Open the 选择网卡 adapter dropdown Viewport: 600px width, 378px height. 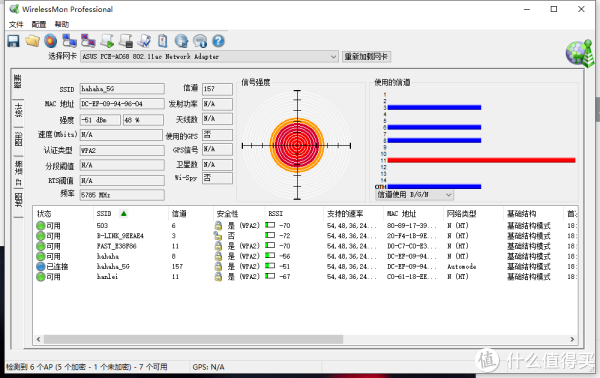[x=209, y=57]
